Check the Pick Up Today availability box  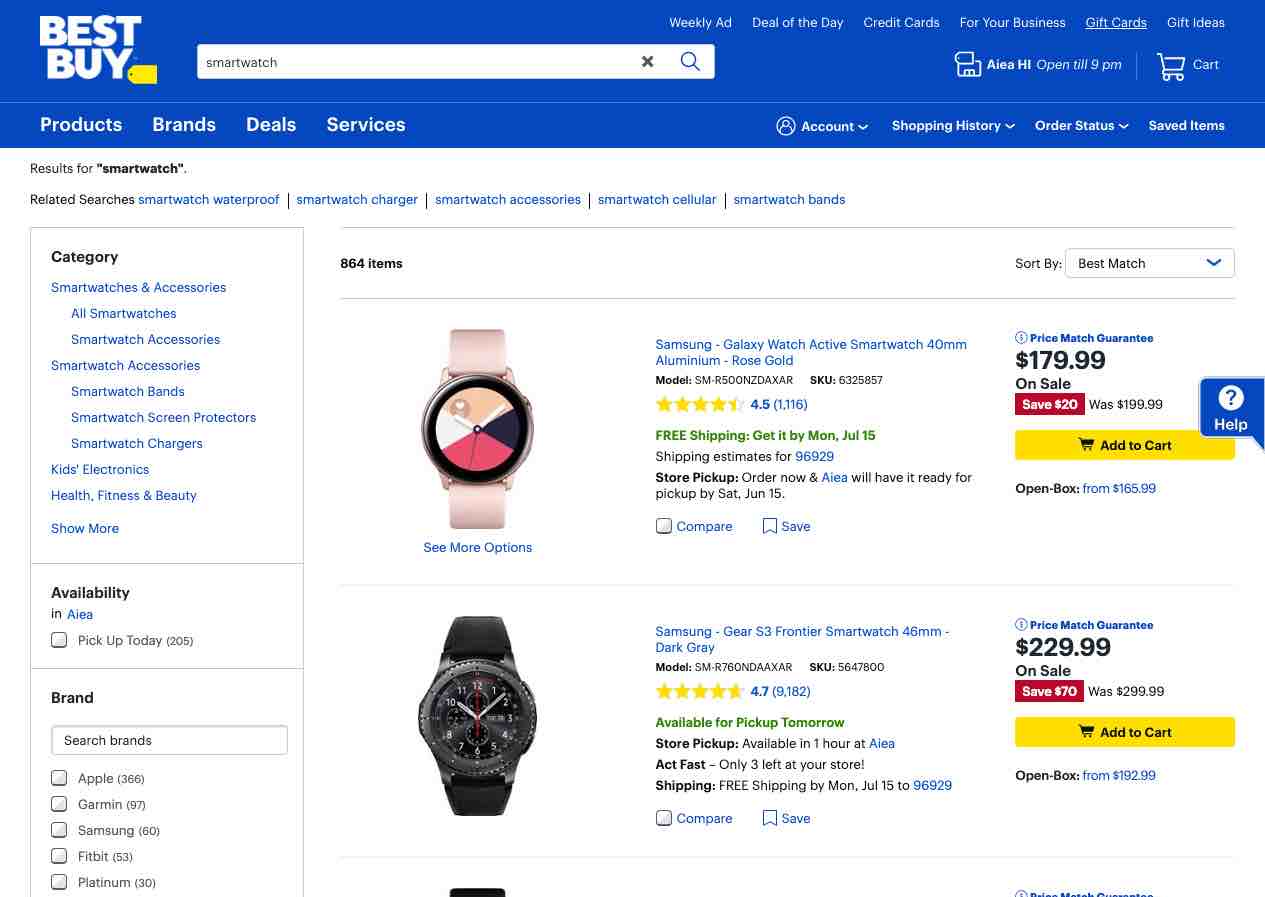coord(59,640)
